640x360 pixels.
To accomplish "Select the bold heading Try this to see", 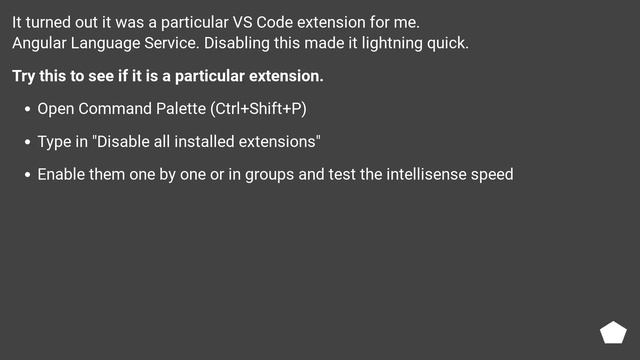I will pyautogui.click(x=167, y=76).
